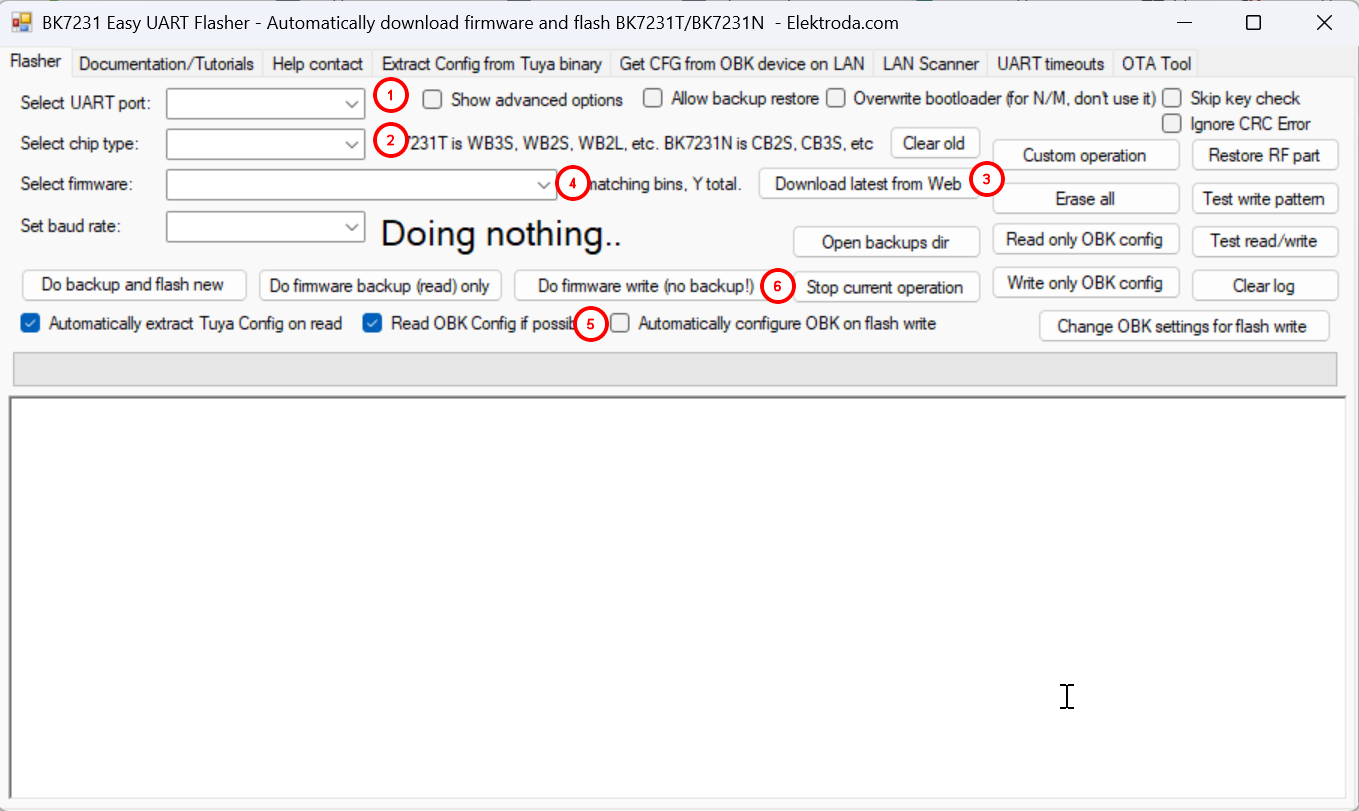Go to Documentation/Tutorials tab
The width and height of the screenshot is (1359, 811).
pos(166,64)
